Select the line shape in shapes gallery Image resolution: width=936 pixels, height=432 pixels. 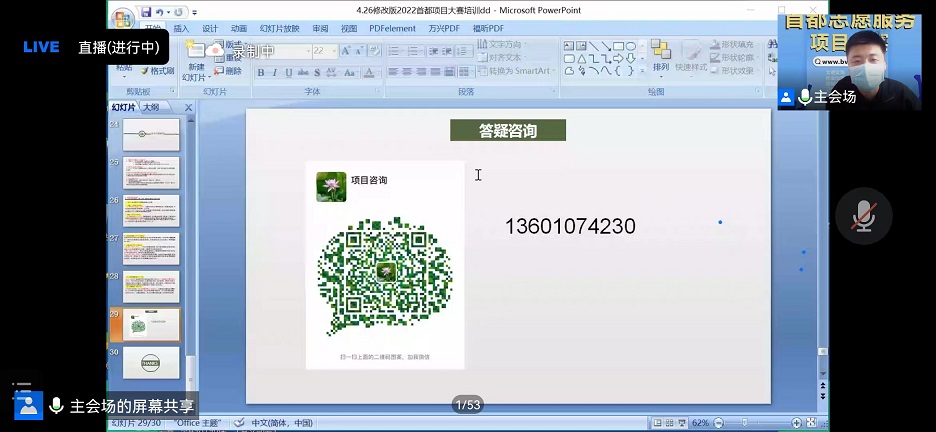click(x=594, y=46)
